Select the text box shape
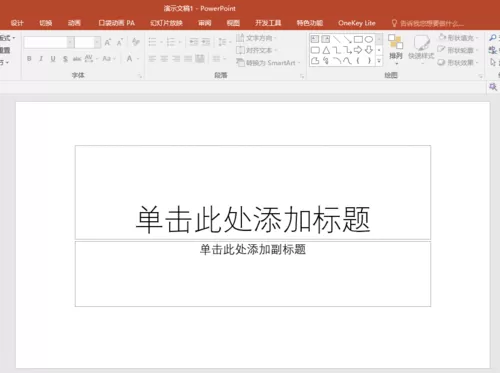 pyautogui.click(x=315, y=39)
